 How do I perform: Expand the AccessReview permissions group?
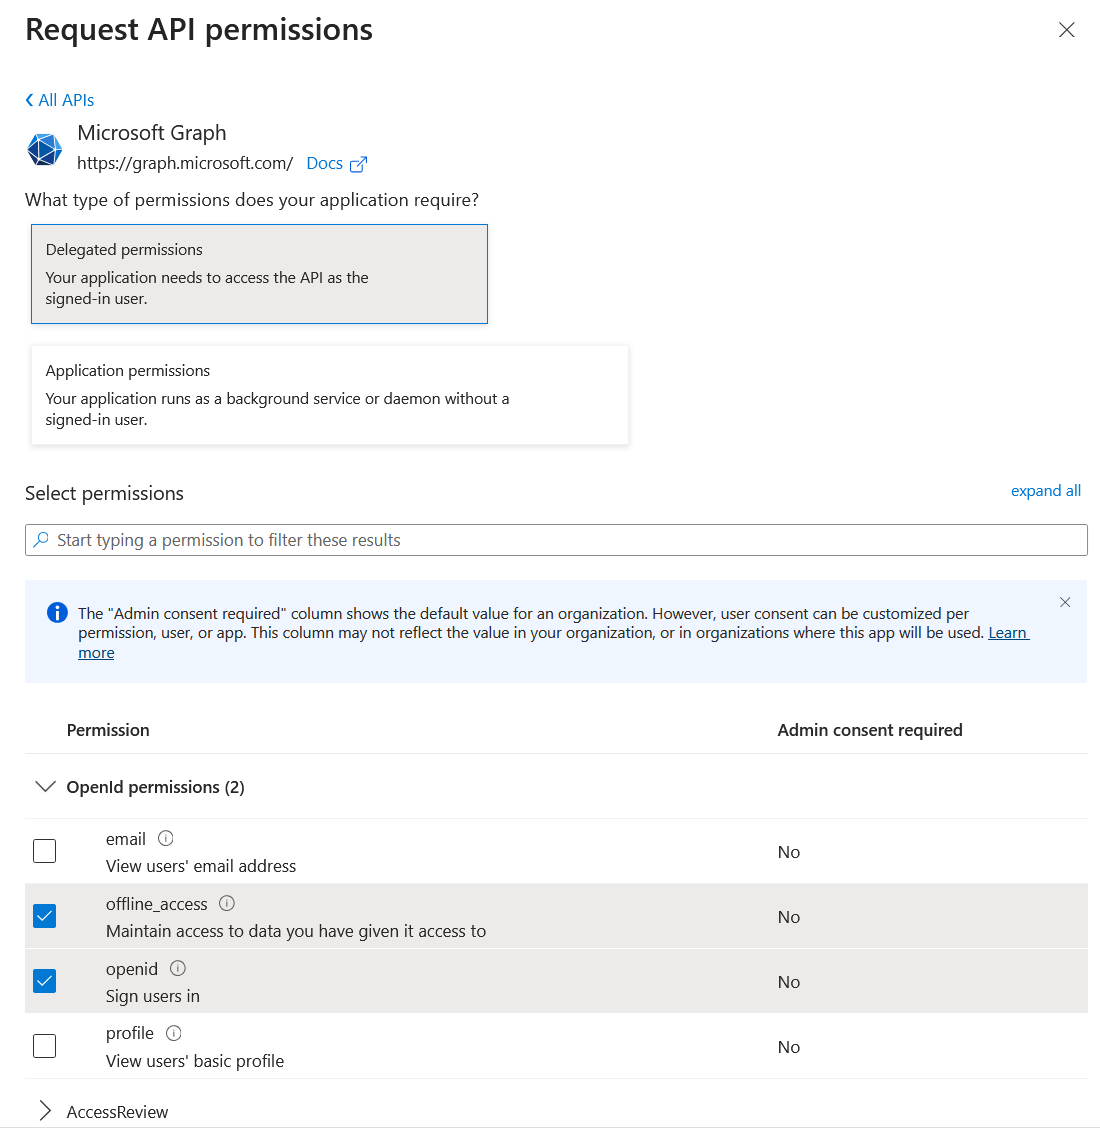pyautogui.click(x=45, y=1111)
